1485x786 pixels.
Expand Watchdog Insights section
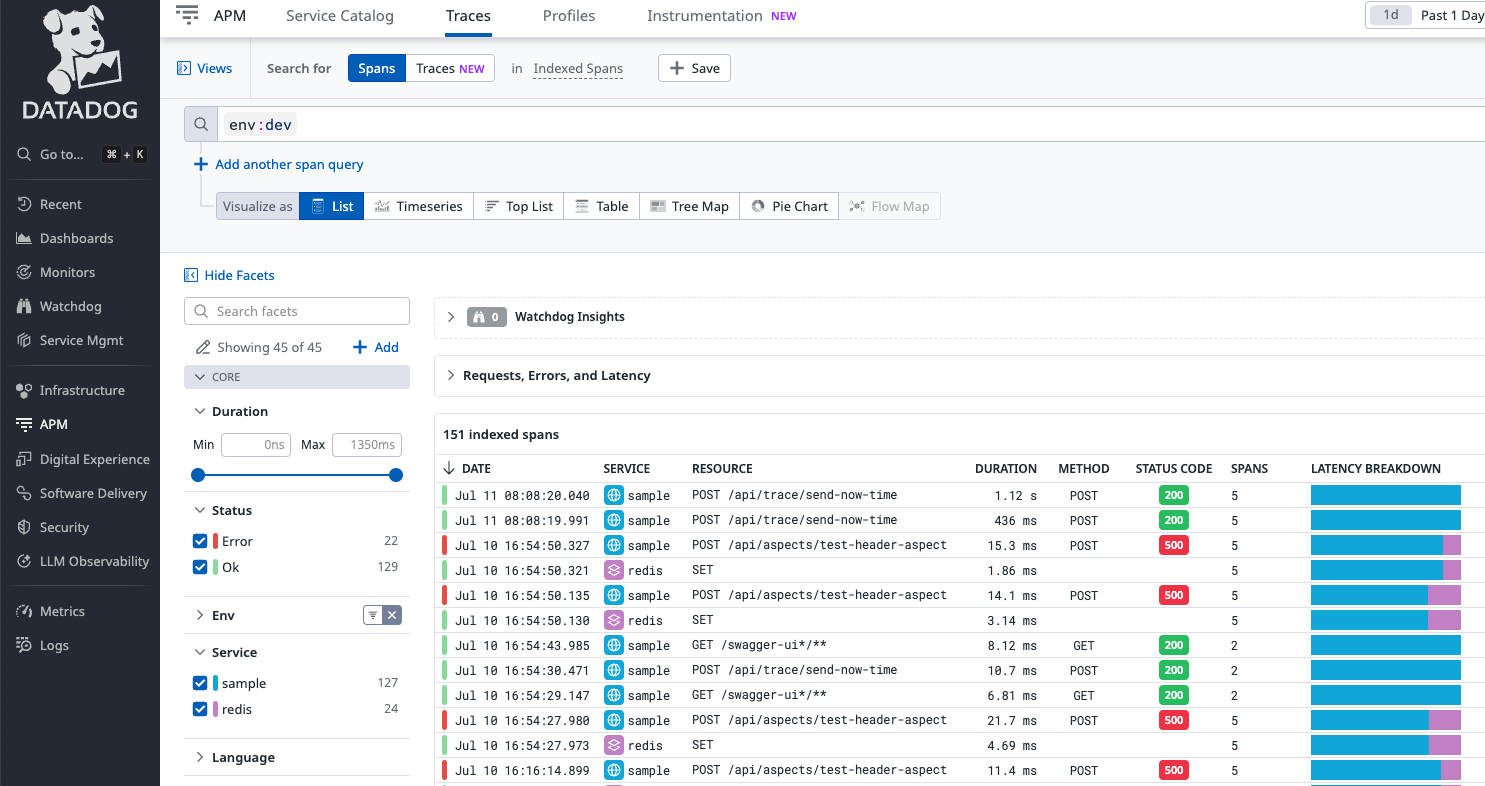pyautogui.click(x=451, y=317)
